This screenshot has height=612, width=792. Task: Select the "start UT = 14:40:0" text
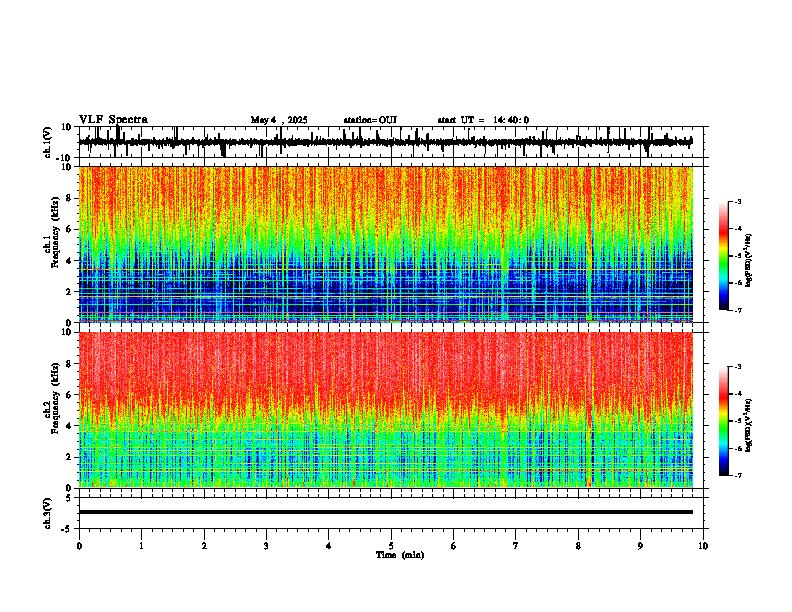coord(483,120)
